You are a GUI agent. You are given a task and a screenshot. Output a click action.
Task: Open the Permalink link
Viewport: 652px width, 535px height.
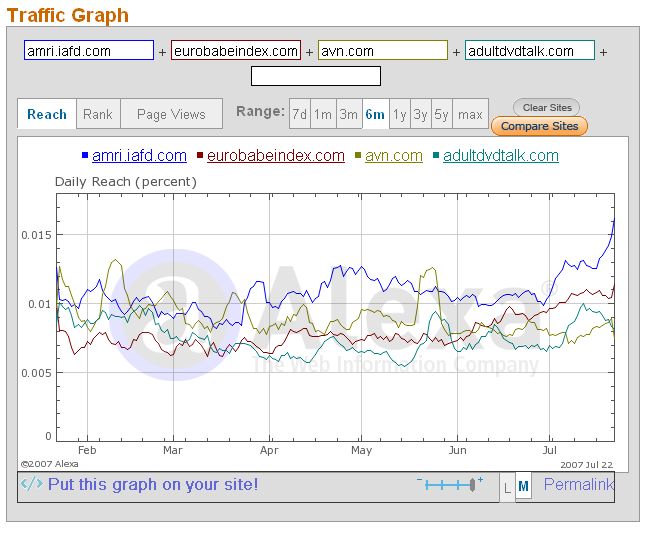tap(579, 484)
